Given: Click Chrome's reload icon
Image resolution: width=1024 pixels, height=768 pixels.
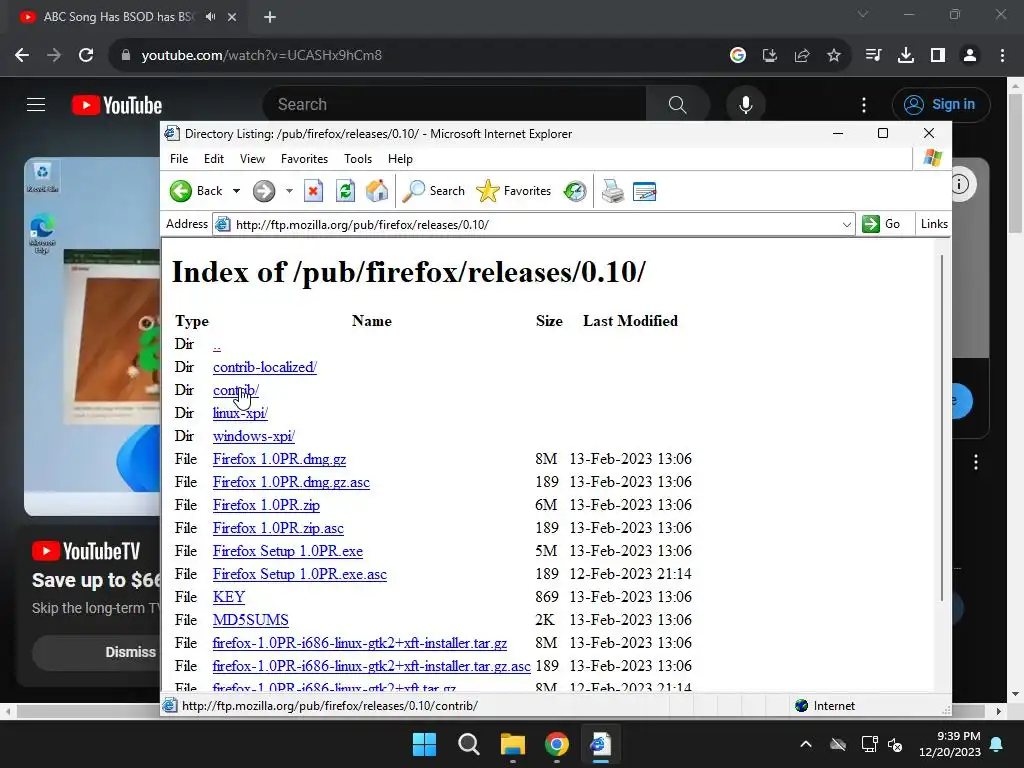Looking at the screenshot, I should [86, 55].
